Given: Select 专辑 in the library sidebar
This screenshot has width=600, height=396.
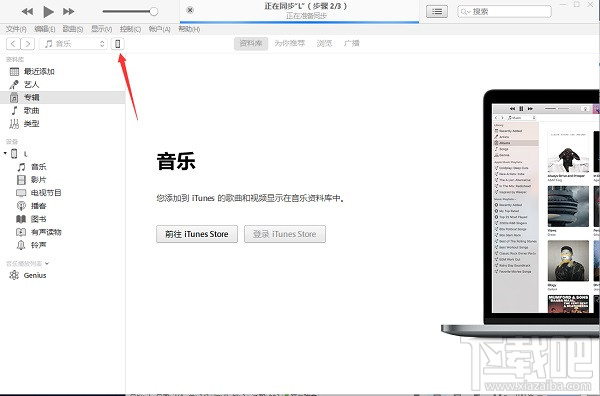Looking at the screenshot, I should pos(62,98).
